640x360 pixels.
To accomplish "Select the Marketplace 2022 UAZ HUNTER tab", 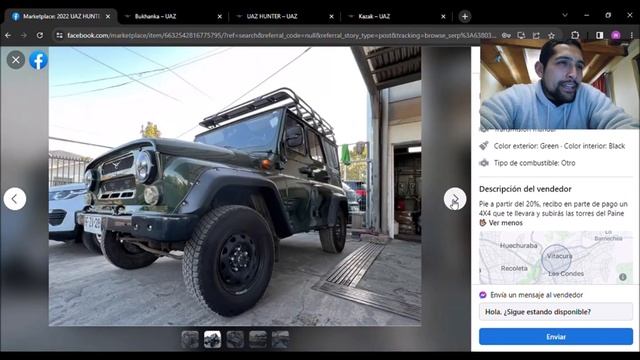I will pos(61,16).
